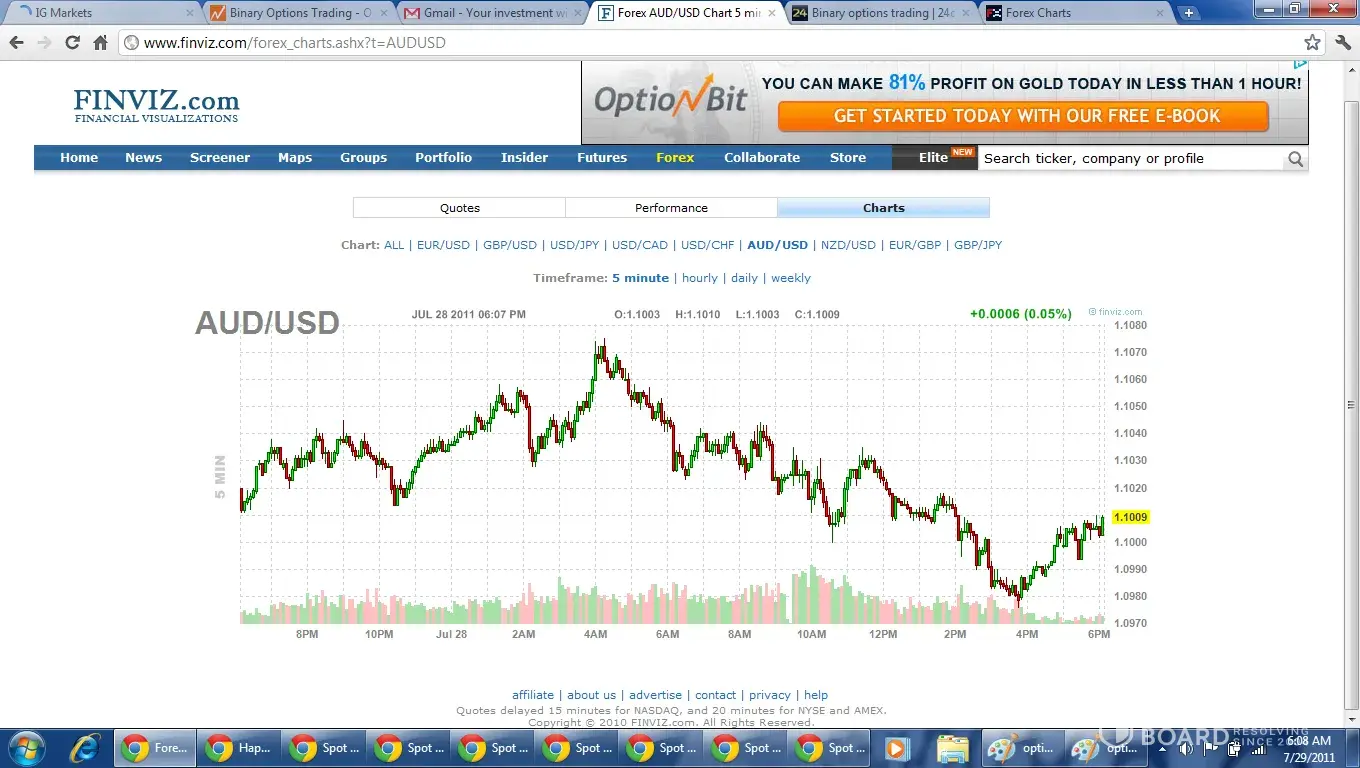1360x768 pixels.
Task: Open Insider in the navigation bar
Action: tap(525, 157)
